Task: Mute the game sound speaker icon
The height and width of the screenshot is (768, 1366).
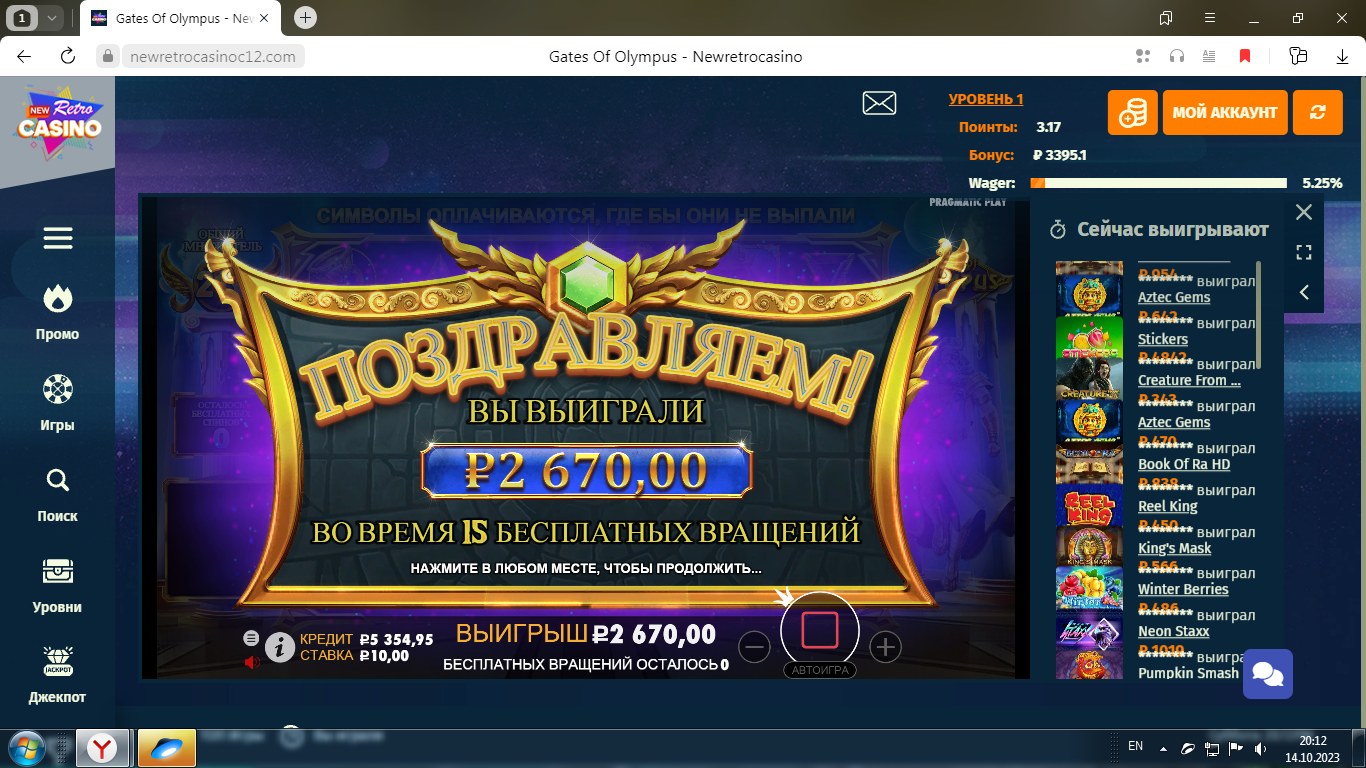Action: [252, 662]
